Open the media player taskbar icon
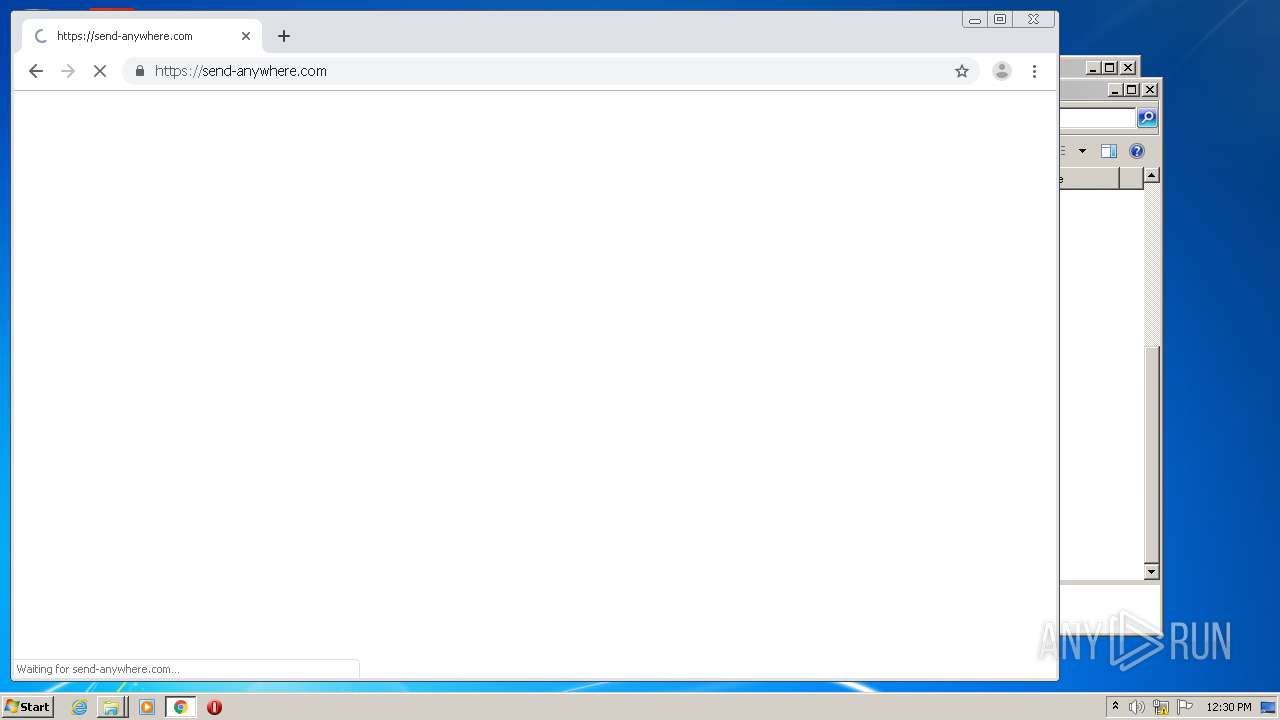This screenshot has width=1280, height=720. tap(147, 707)
